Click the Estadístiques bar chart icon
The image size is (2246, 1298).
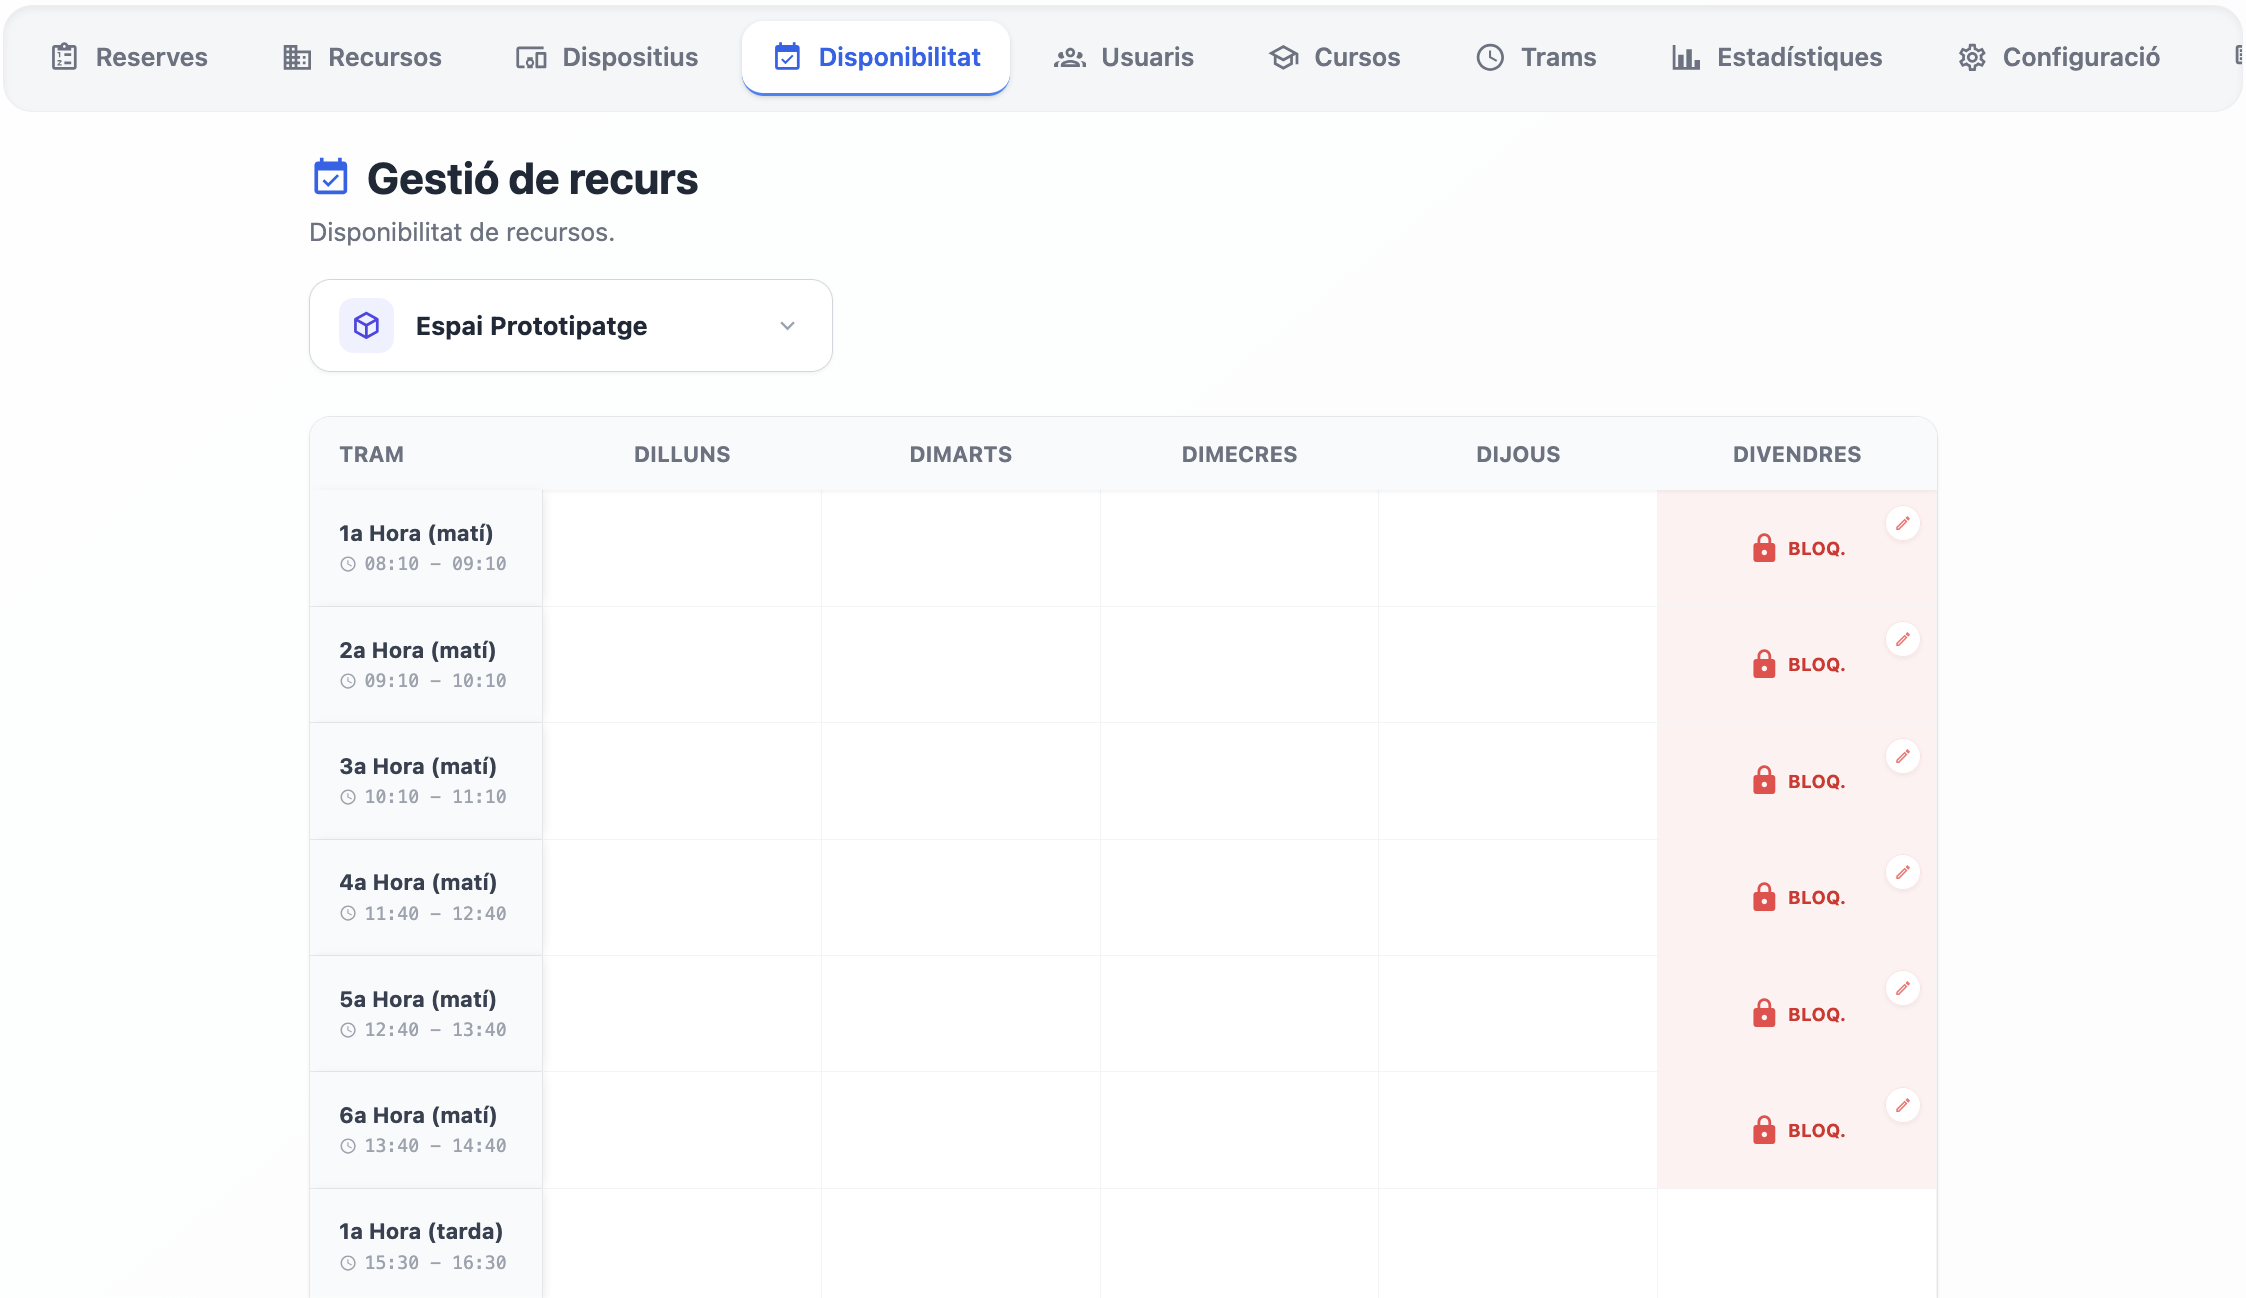pyautogui.click(x=1686, y=58)
